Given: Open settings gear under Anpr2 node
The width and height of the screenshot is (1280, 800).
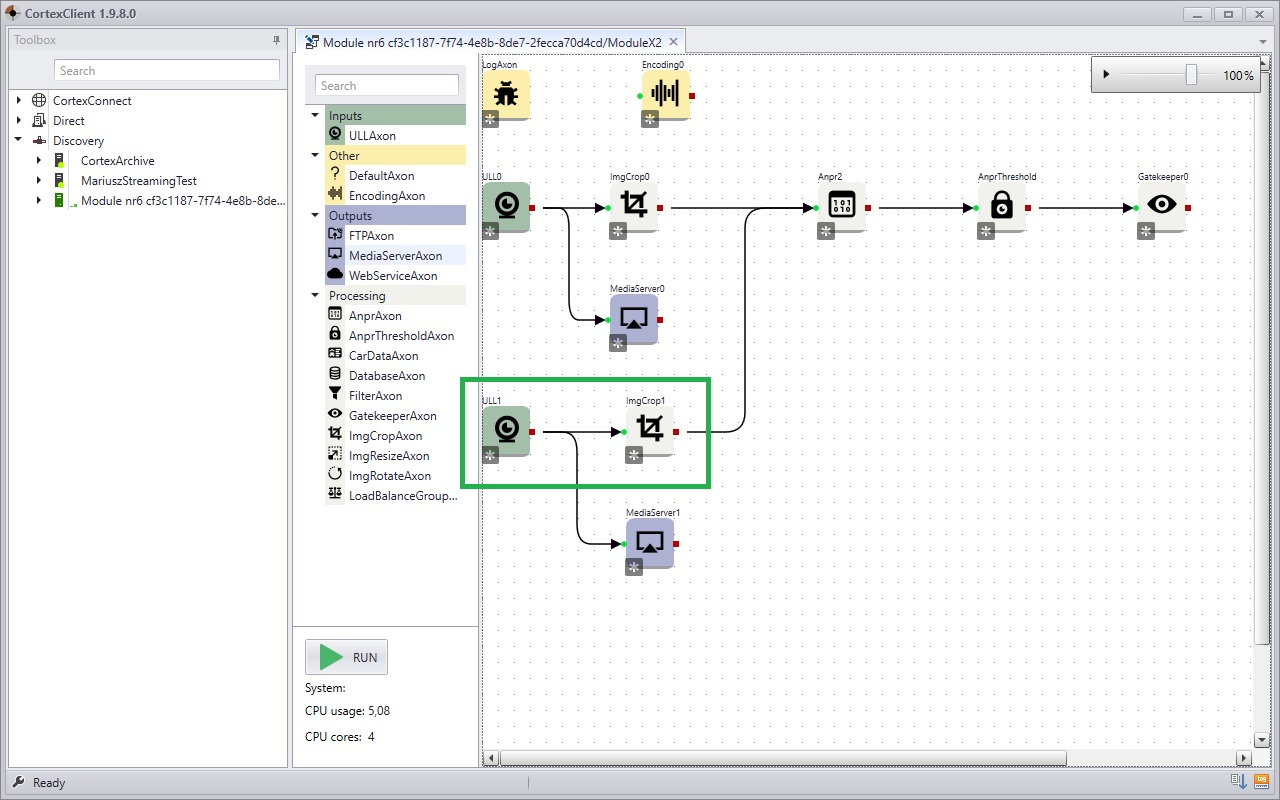Looking at the screenshot, I should click(826, 231).
